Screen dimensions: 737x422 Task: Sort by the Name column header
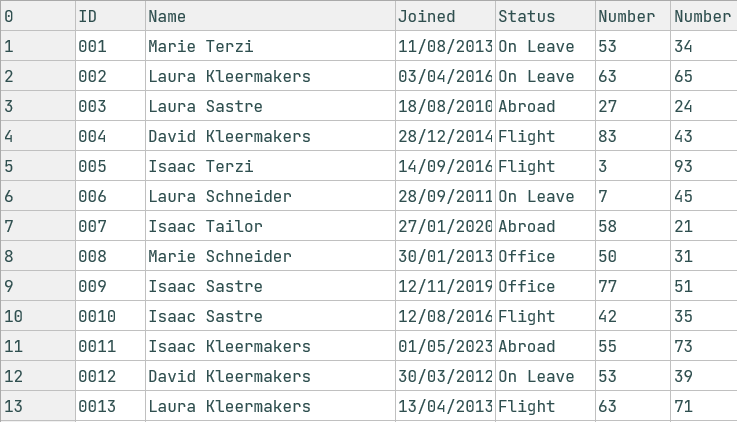pos(270,16)
